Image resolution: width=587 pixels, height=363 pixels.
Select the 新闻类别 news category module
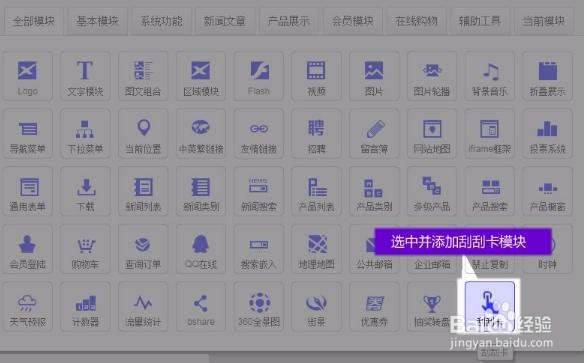click(201, 192)
